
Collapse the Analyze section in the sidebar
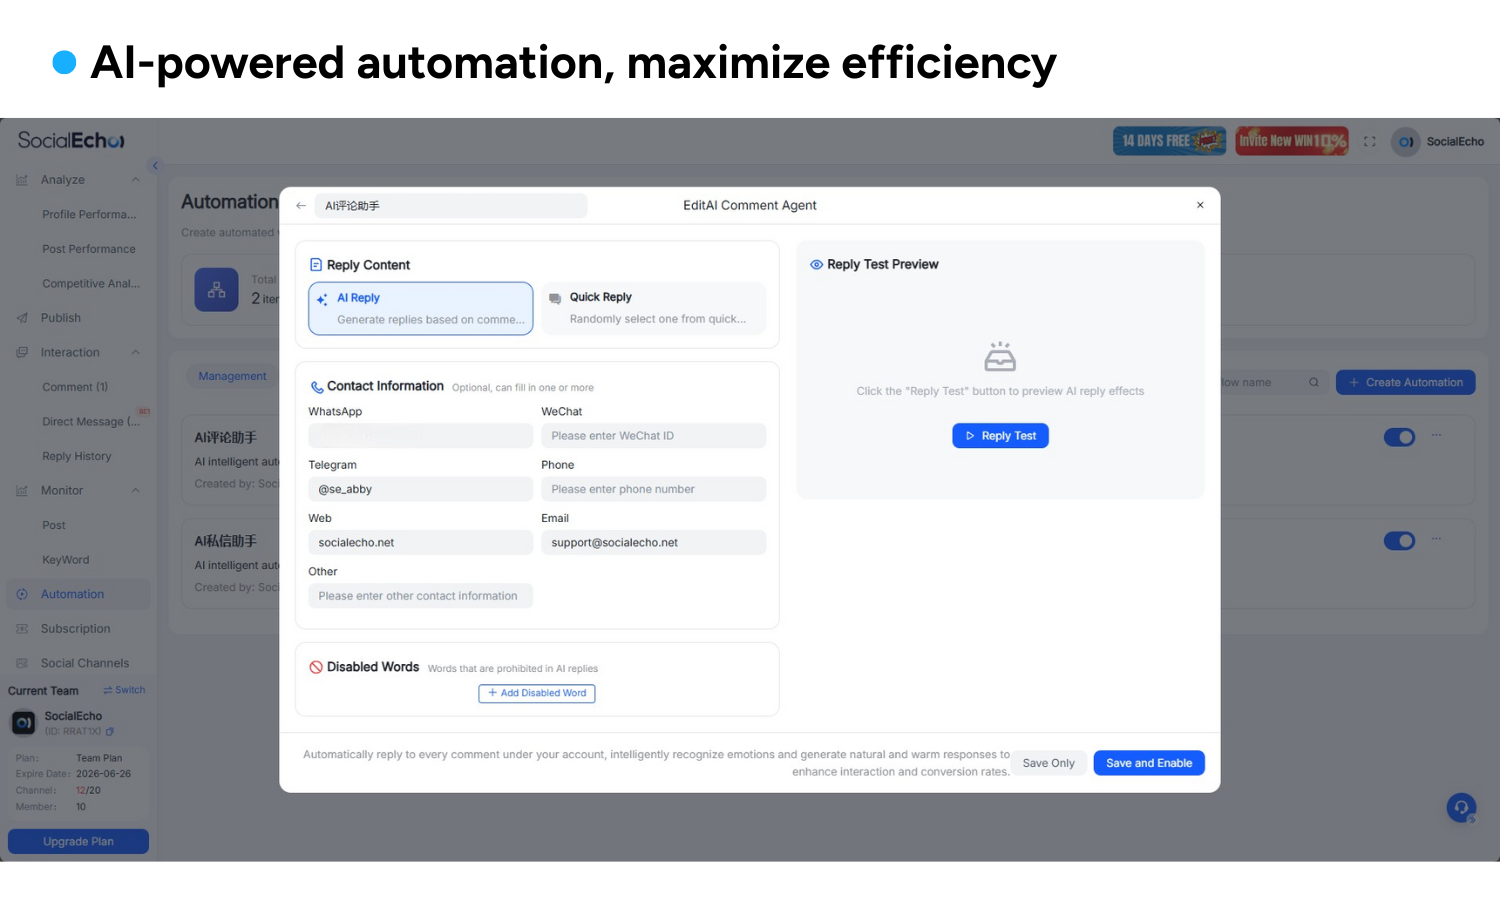[137, 180]
